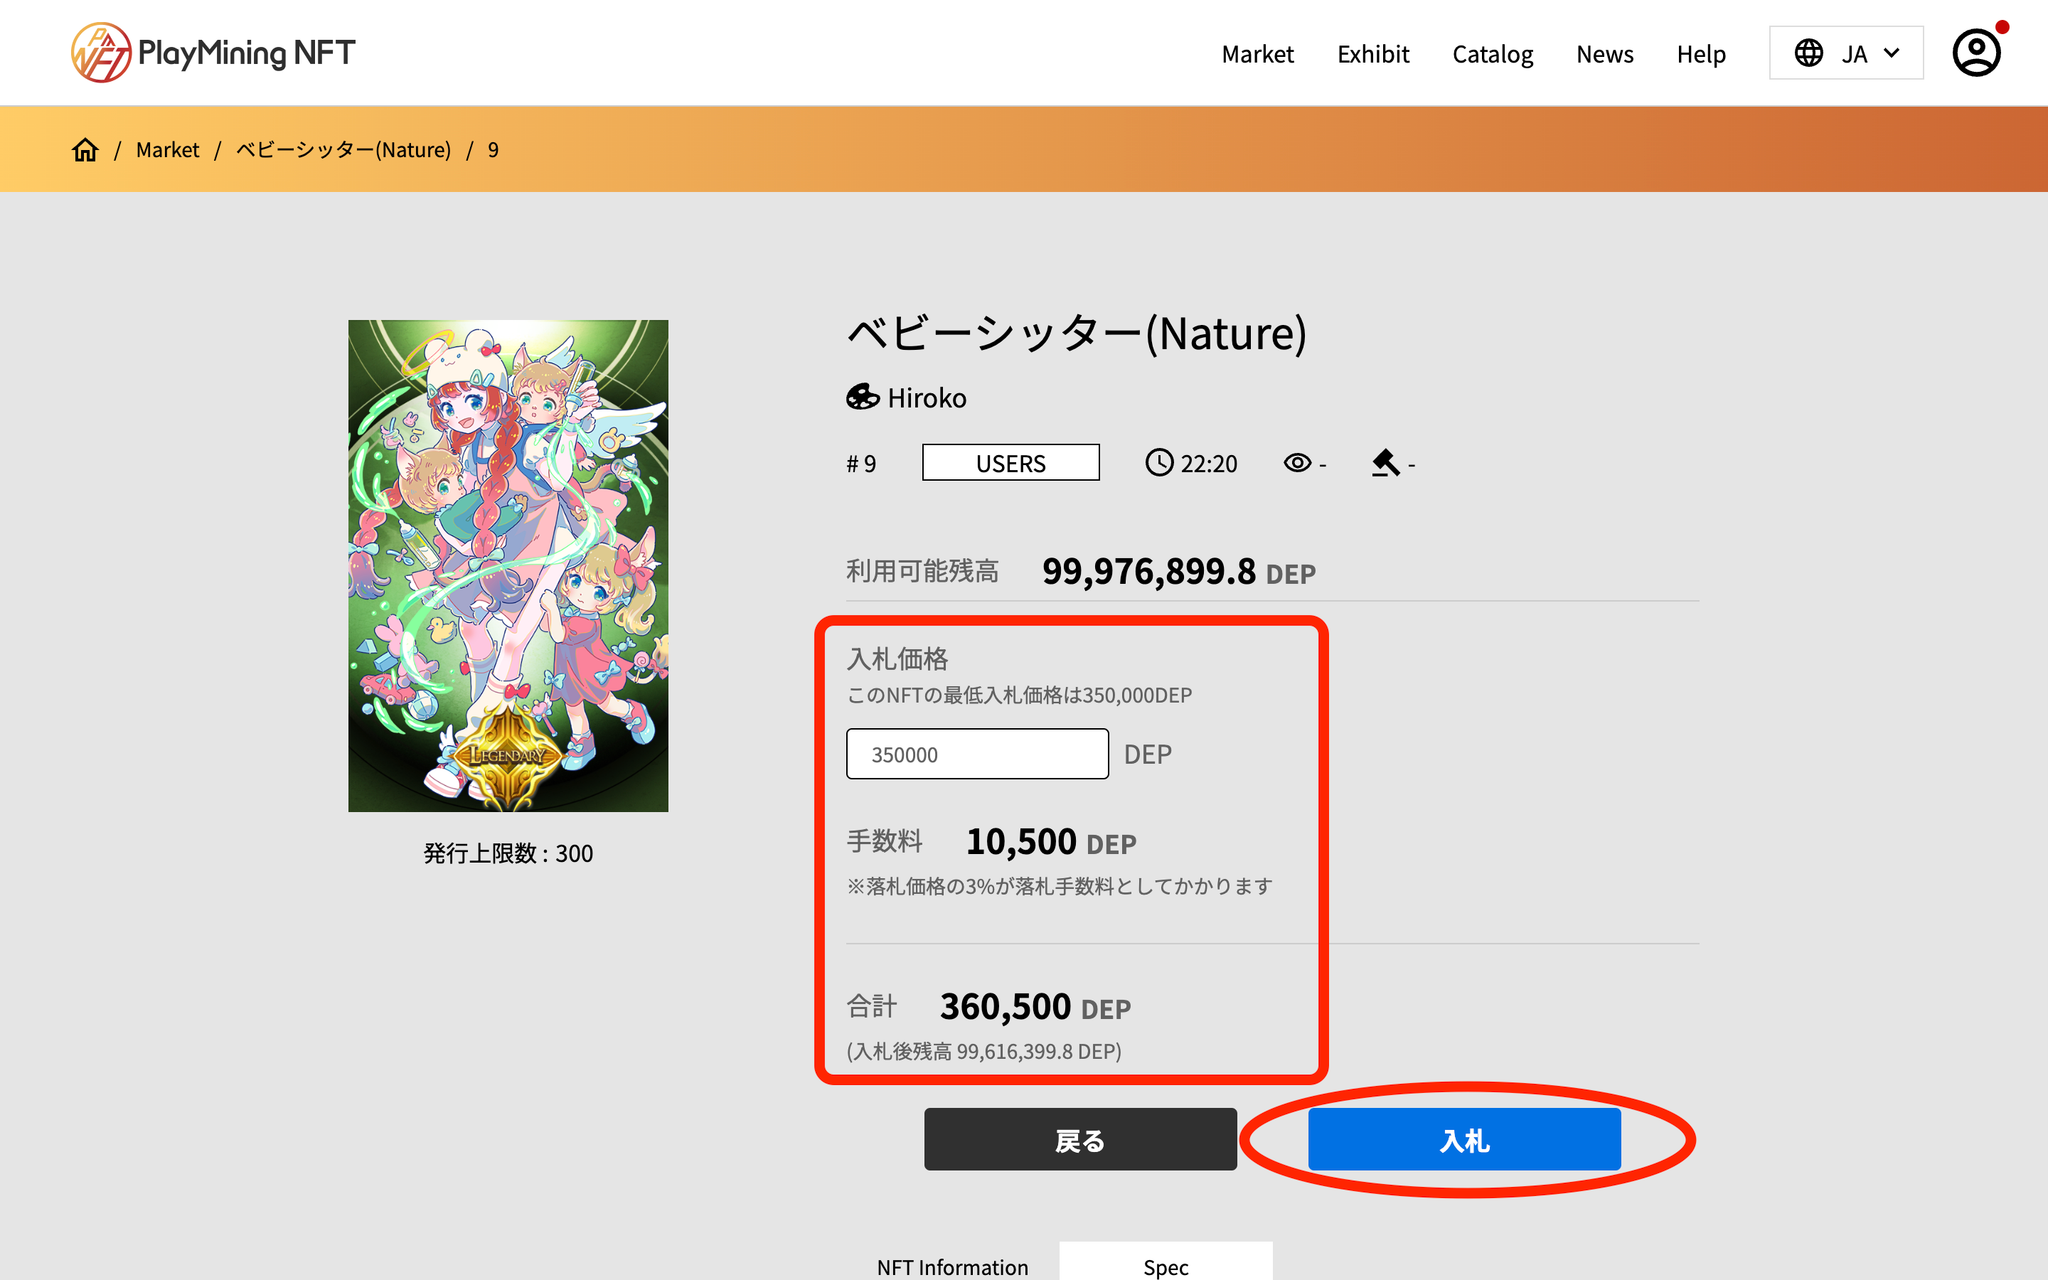This screenshot has width=2048, height=1280.
Task: Click the minimum bid 350,000DEP note
Action: [x=1019, y=695]
